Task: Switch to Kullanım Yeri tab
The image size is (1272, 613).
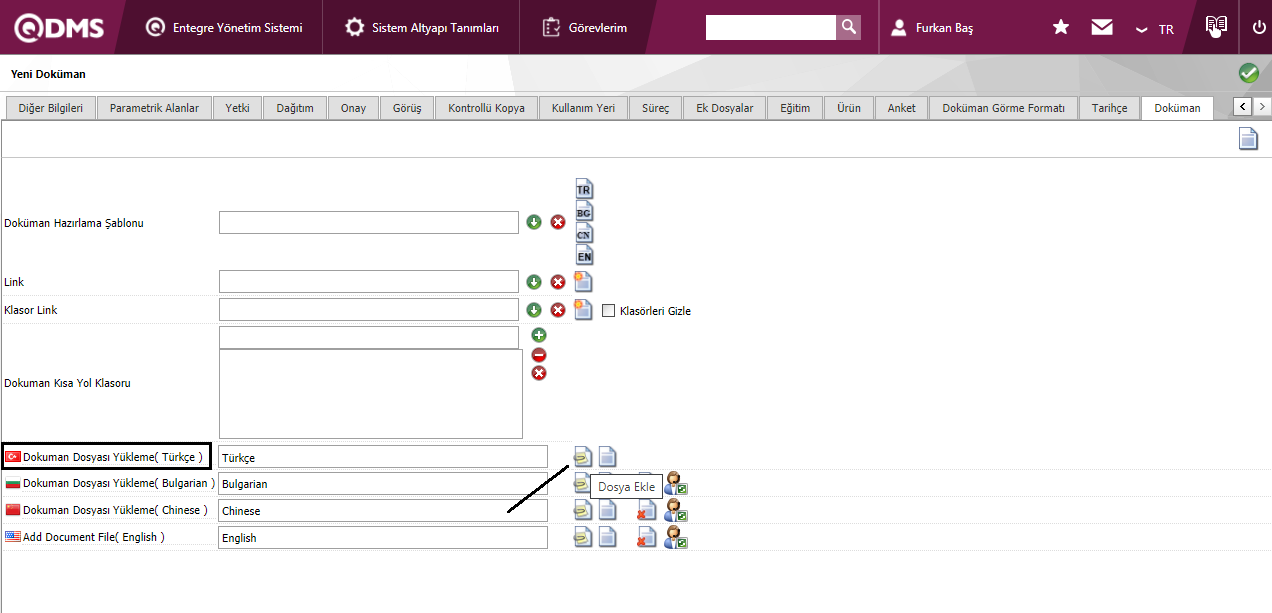Action: [x=583, y=108]
